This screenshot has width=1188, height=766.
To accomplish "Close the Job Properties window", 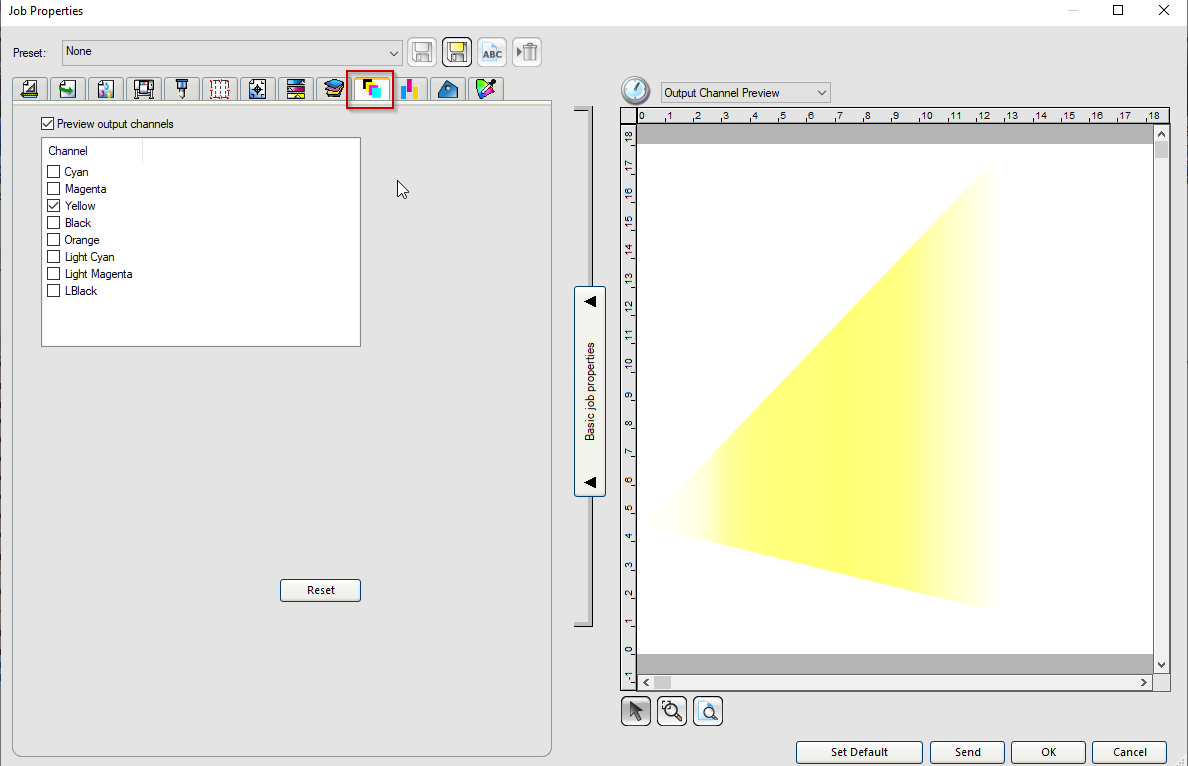I will coord(1165,10).
